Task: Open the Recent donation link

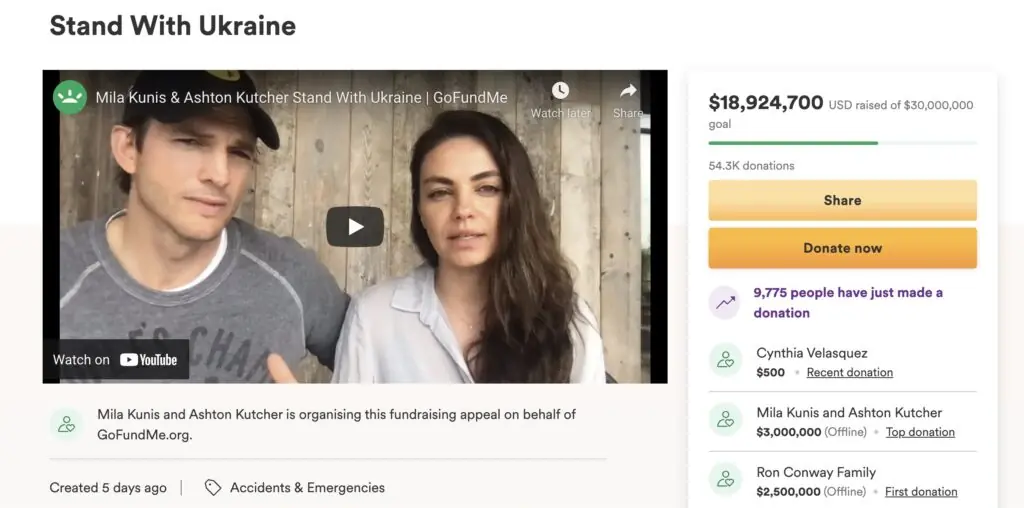Action: (x=849, y=373)
